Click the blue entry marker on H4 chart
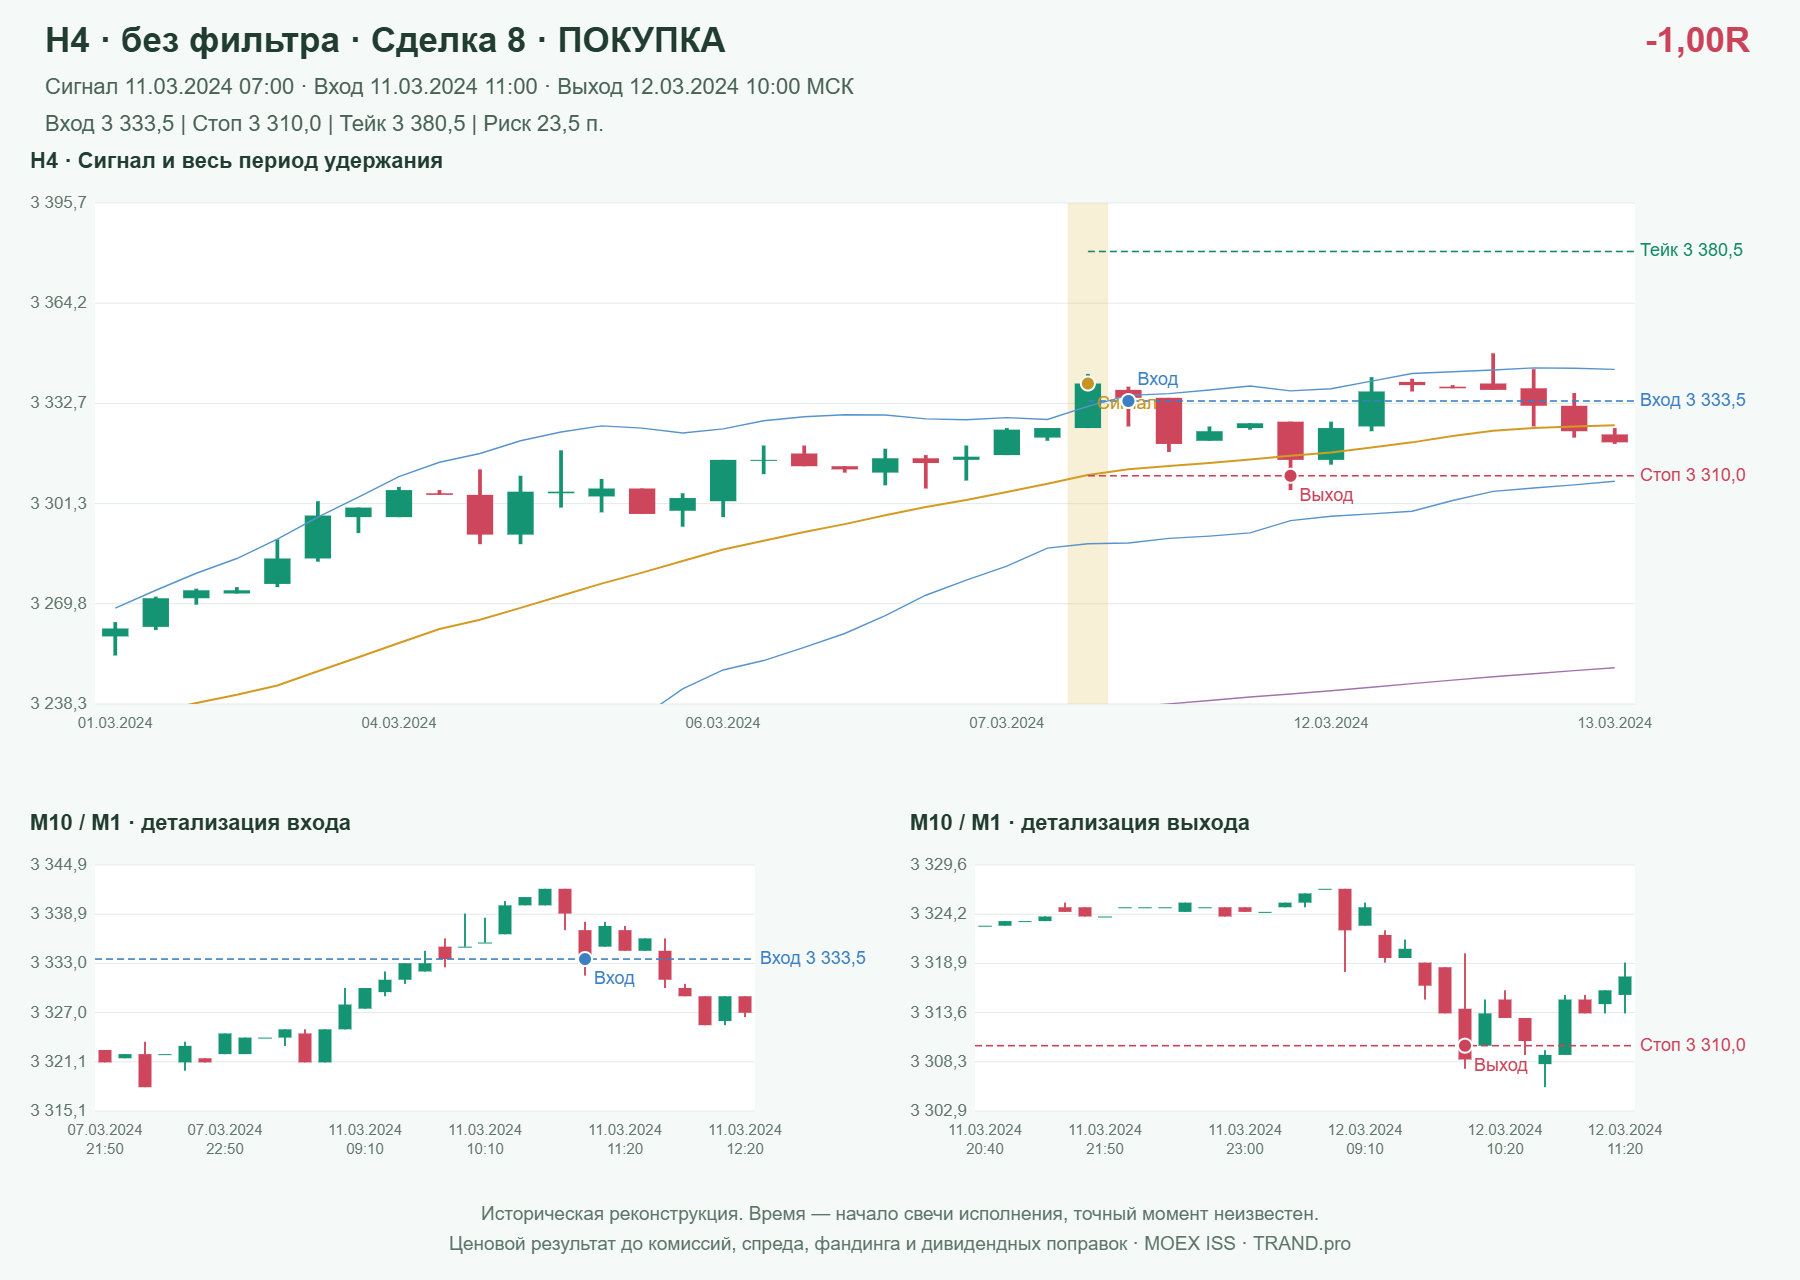This screenshot has height=1280, width=1800. coord(1128,401)
